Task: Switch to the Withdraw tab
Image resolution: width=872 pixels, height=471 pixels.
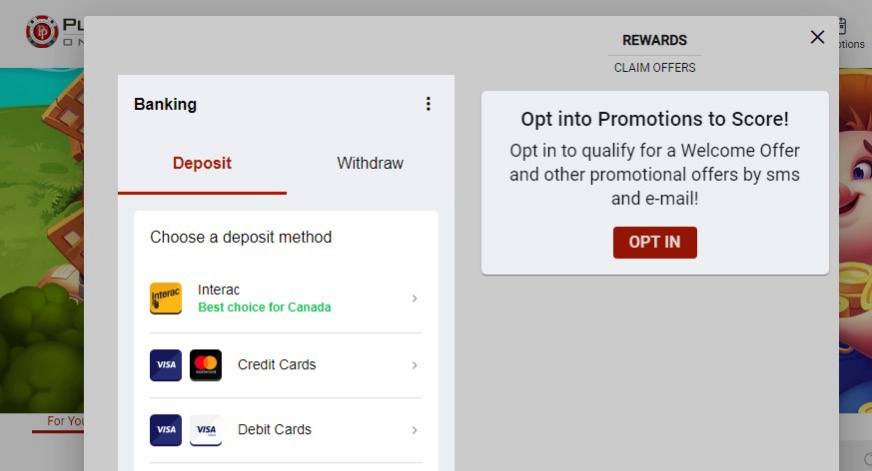Action: coord(370,163)
